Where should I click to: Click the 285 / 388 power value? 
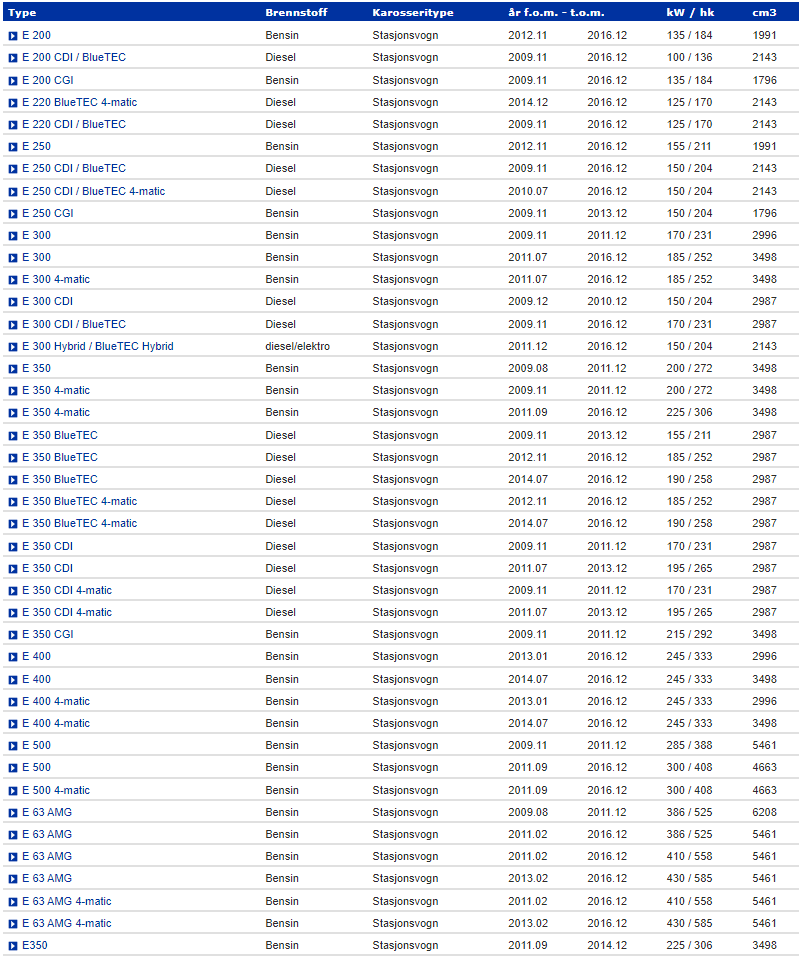[x=689, y=745]
